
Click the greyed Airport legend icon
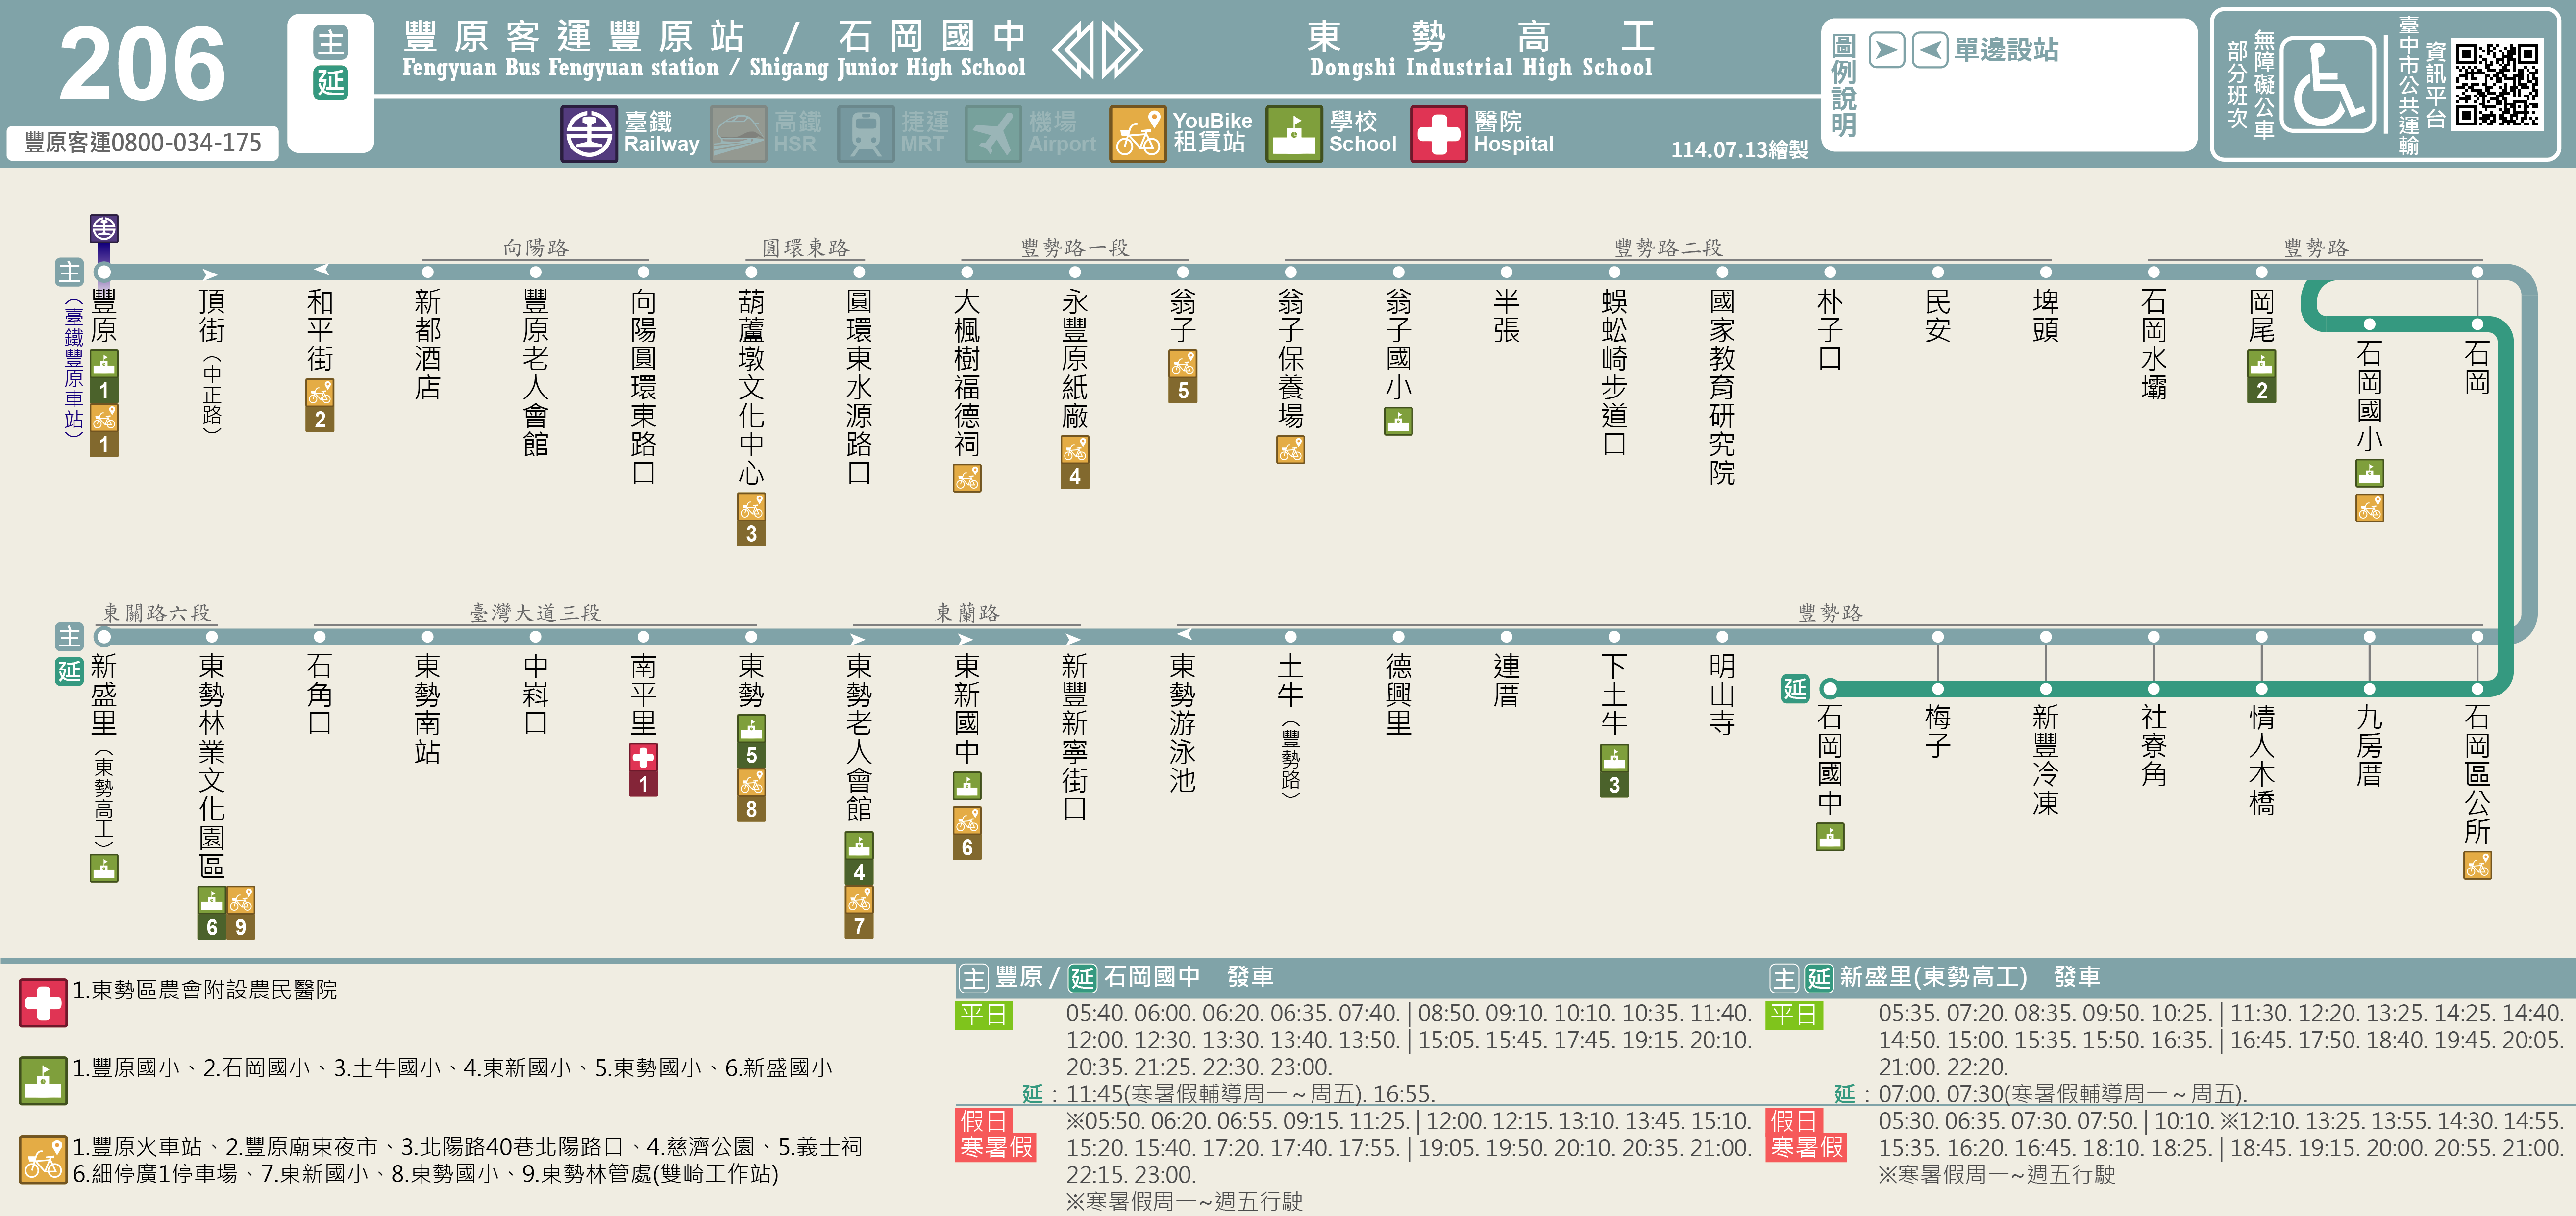click(993, 133)
